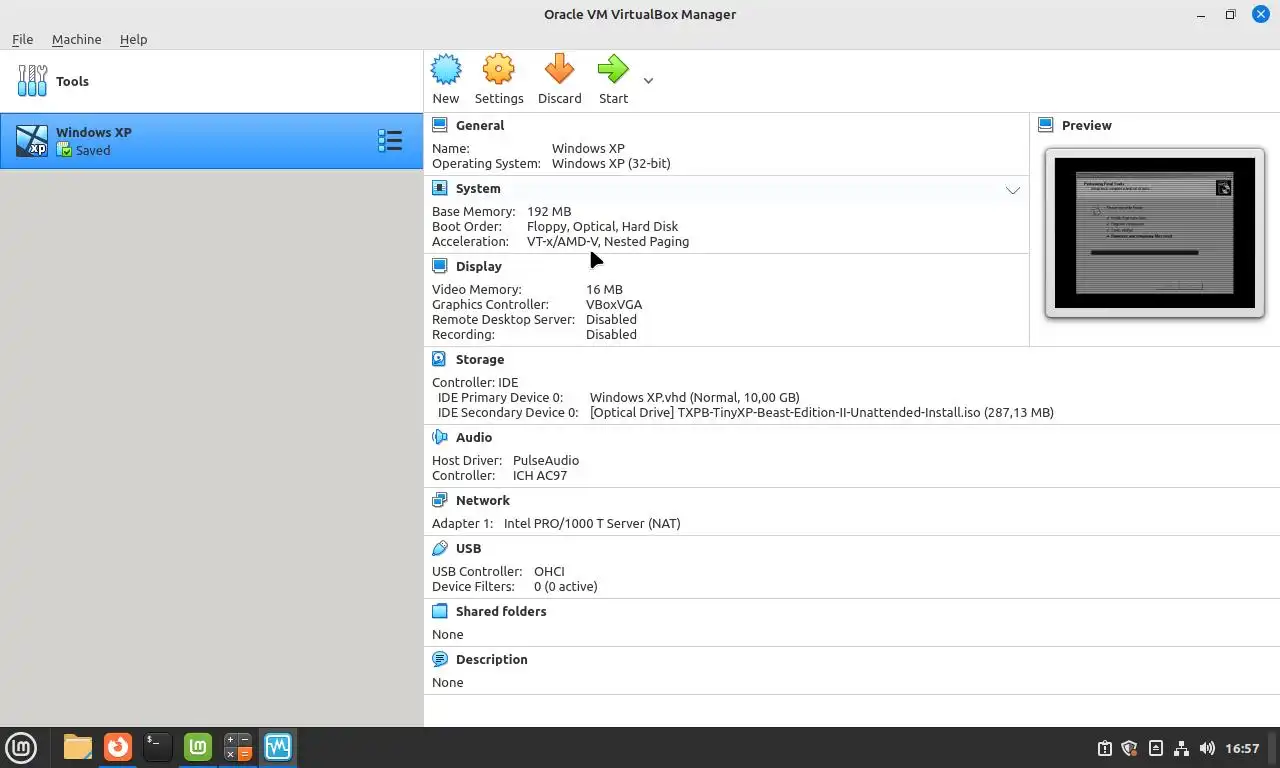
Task: Click the ICH AC97 controller value
Action: tap(540, 475)
